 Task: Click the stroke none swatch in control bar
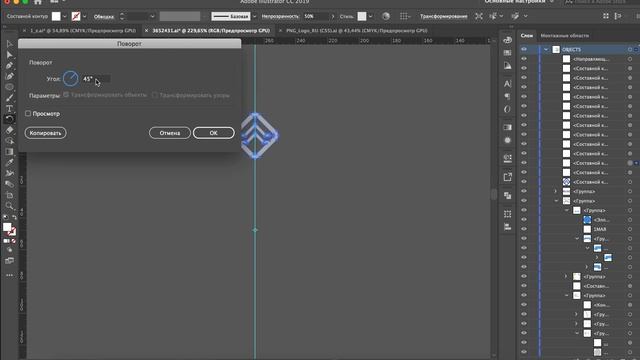coord(76,16)
